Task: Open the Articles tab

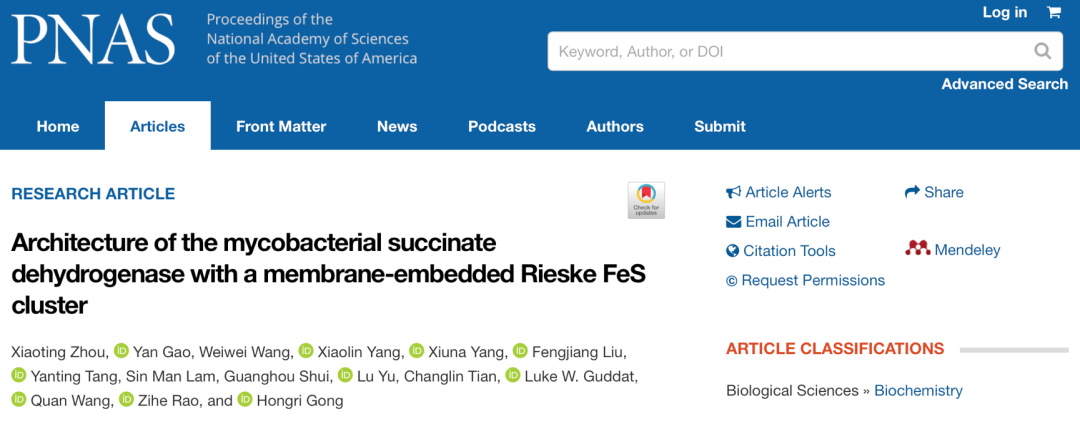Action: pyautogui.click(x=158, y=126)
